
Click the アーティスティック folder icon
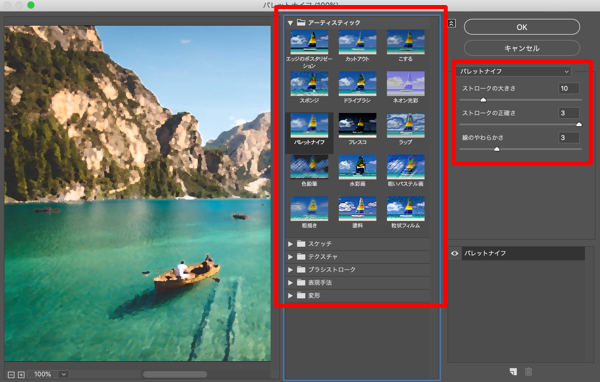coord(301,23)
